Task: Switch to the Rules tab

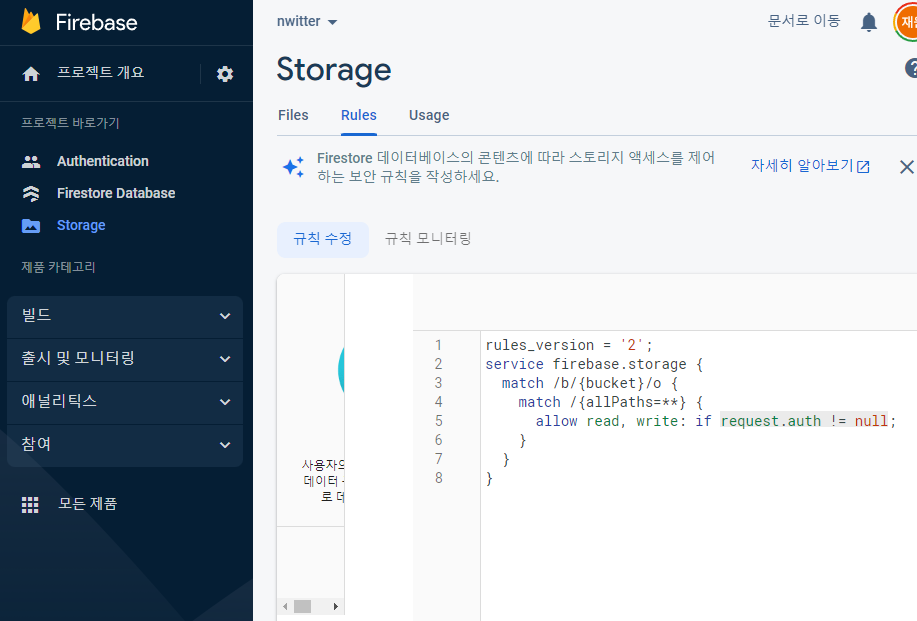Action: tap(358, 115)
